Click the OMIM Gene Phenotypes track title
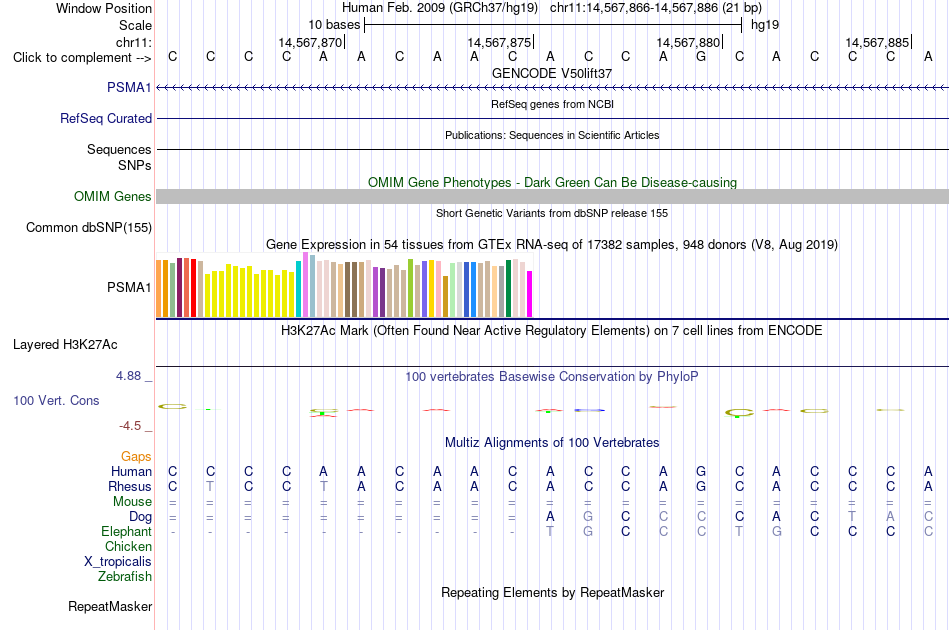This screenshot has height=630, width=950. click(553, 182)
